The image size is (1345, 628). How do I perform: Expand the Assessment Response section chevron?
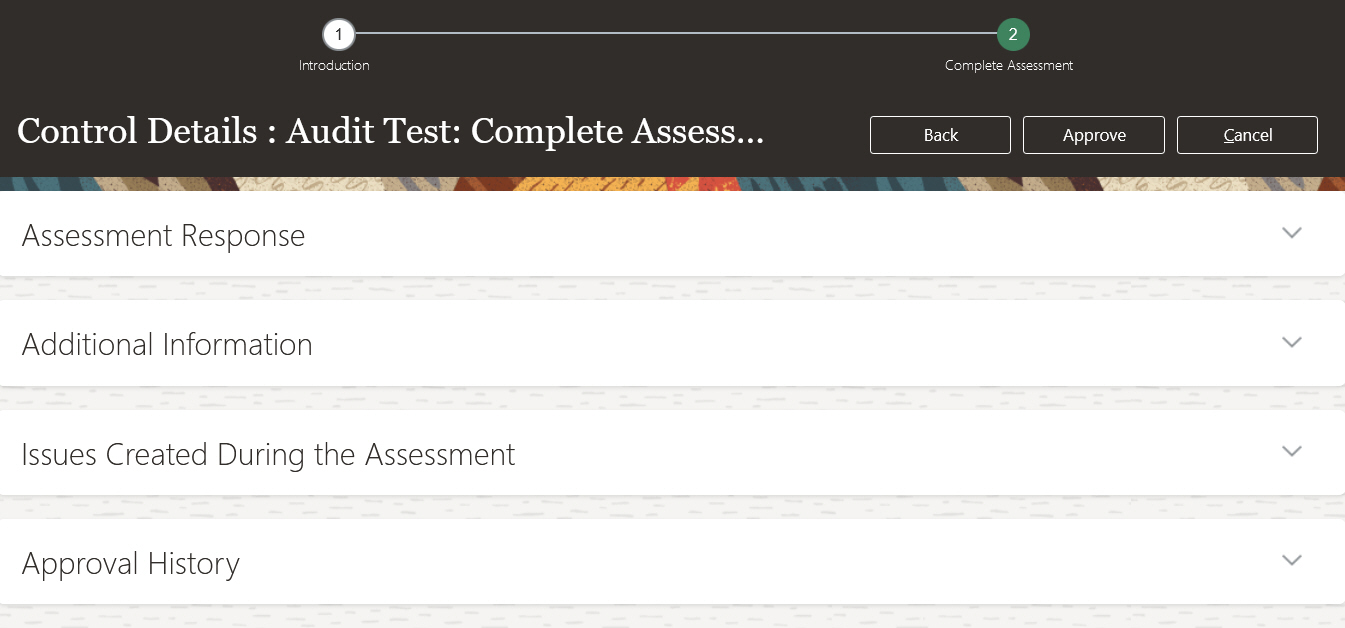click(x=1291, y=233)
